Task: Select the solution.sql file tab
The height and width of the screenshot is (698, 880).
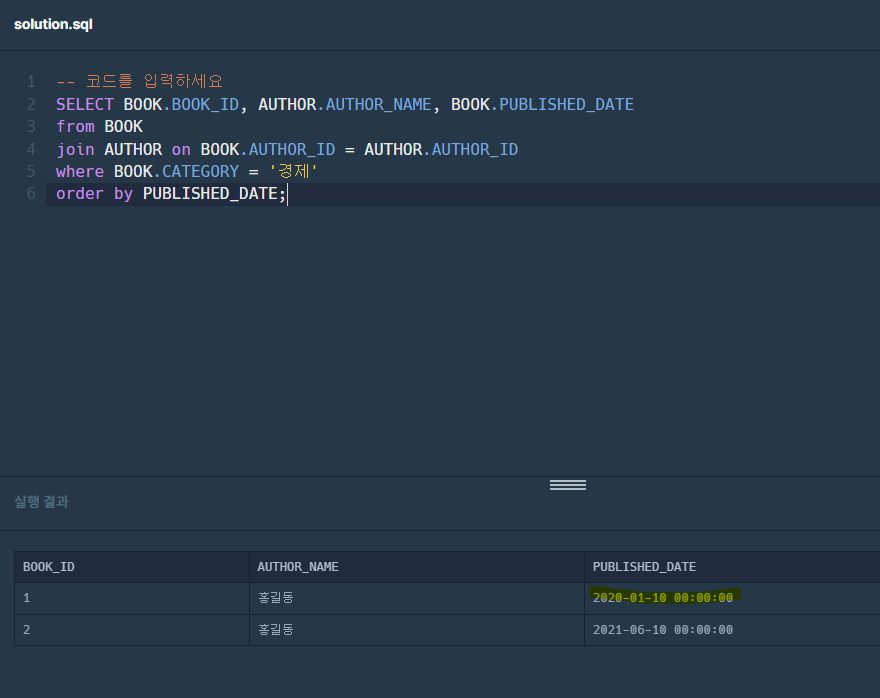Action: coord(53,25)
